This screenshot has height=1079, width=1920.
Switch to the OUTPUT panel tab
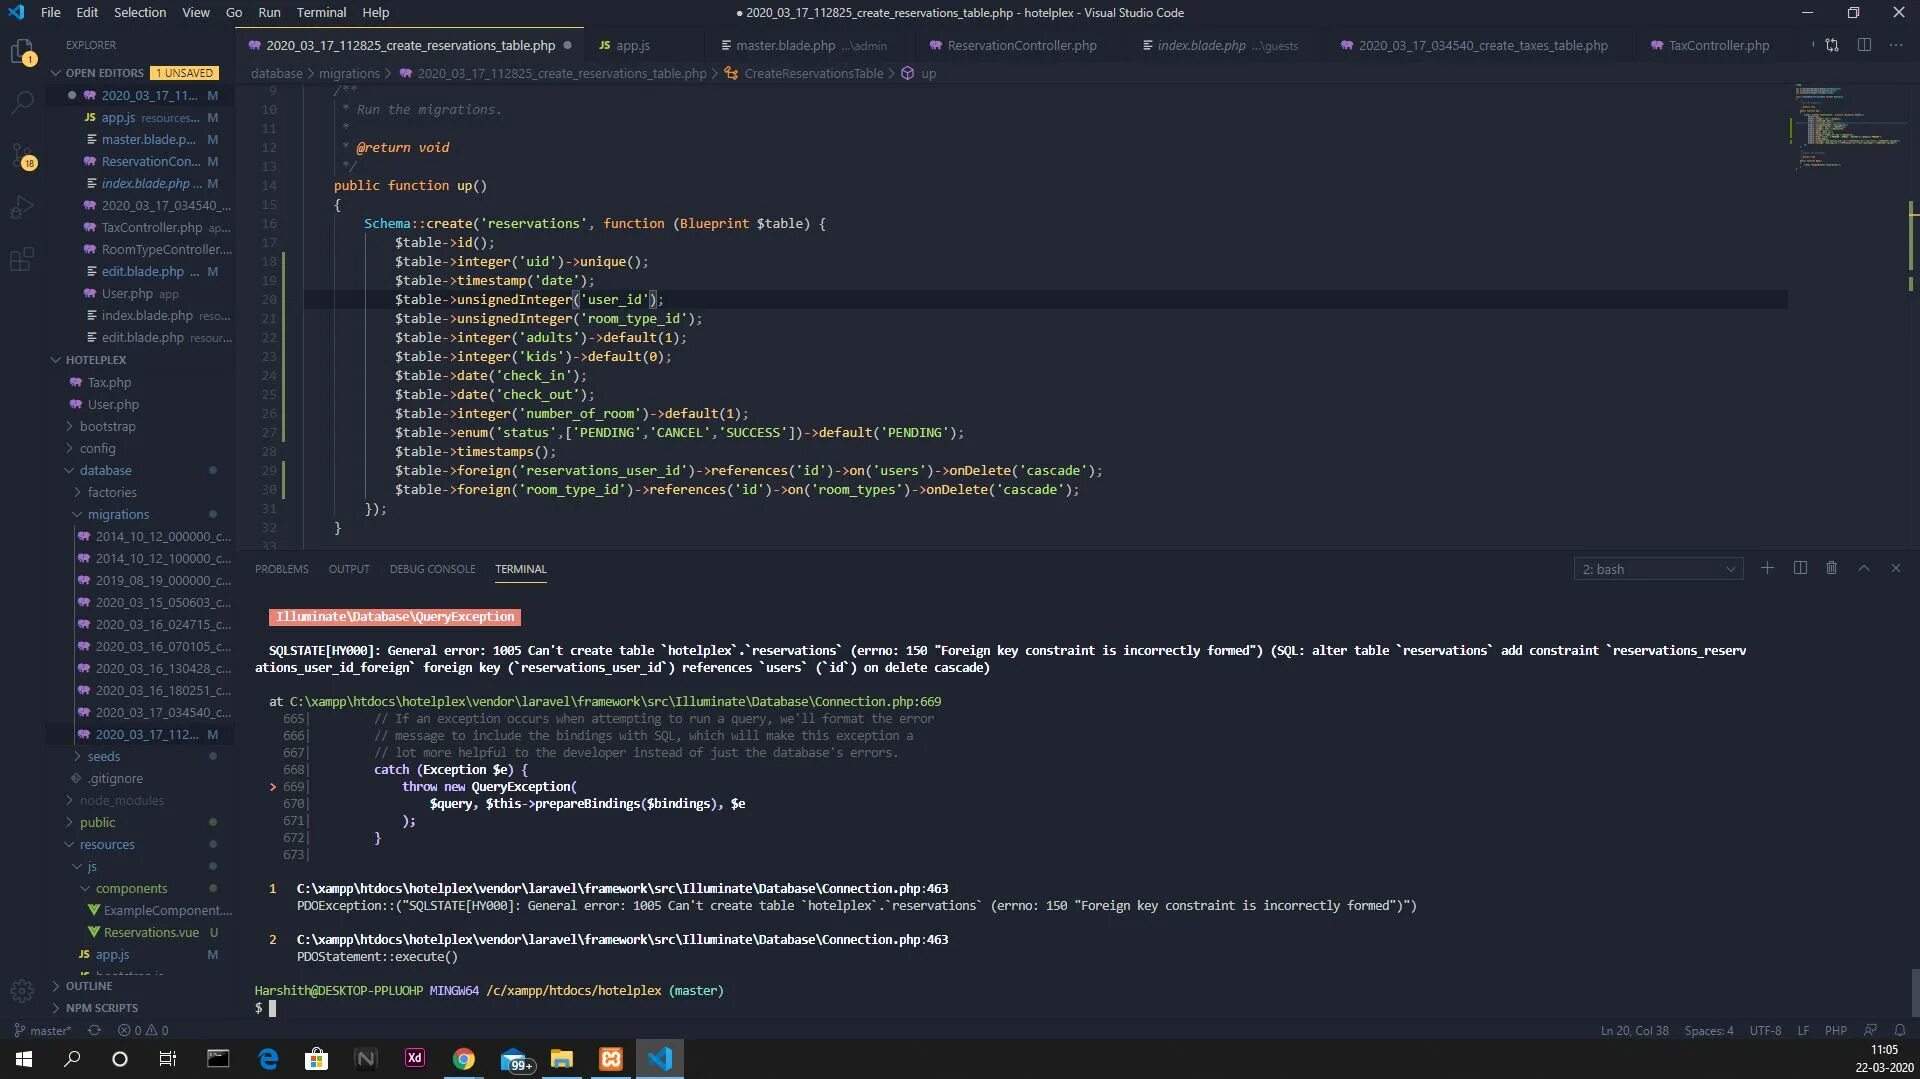point(349,569)
